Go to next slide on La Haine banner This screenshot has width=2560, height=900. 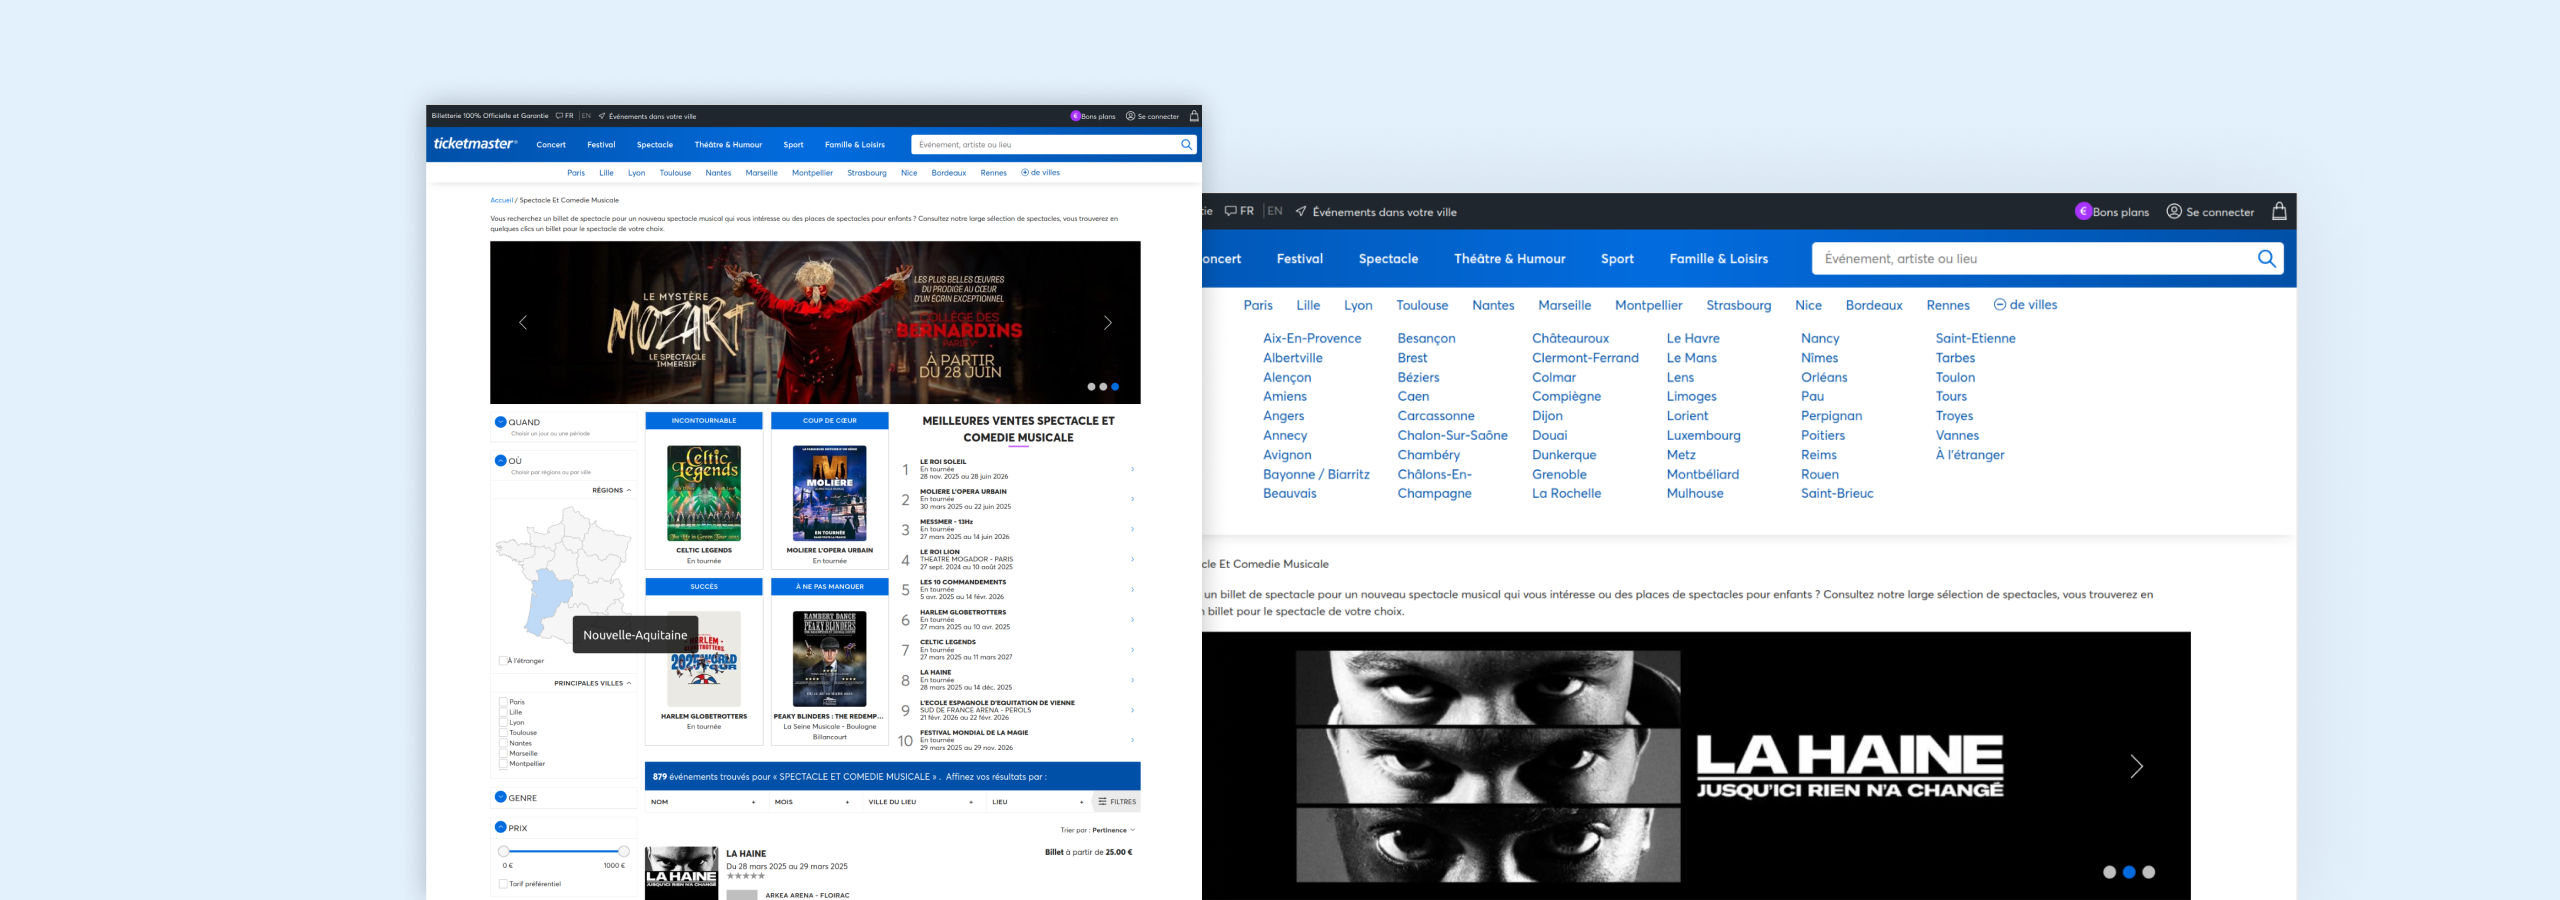[2136, 766]
